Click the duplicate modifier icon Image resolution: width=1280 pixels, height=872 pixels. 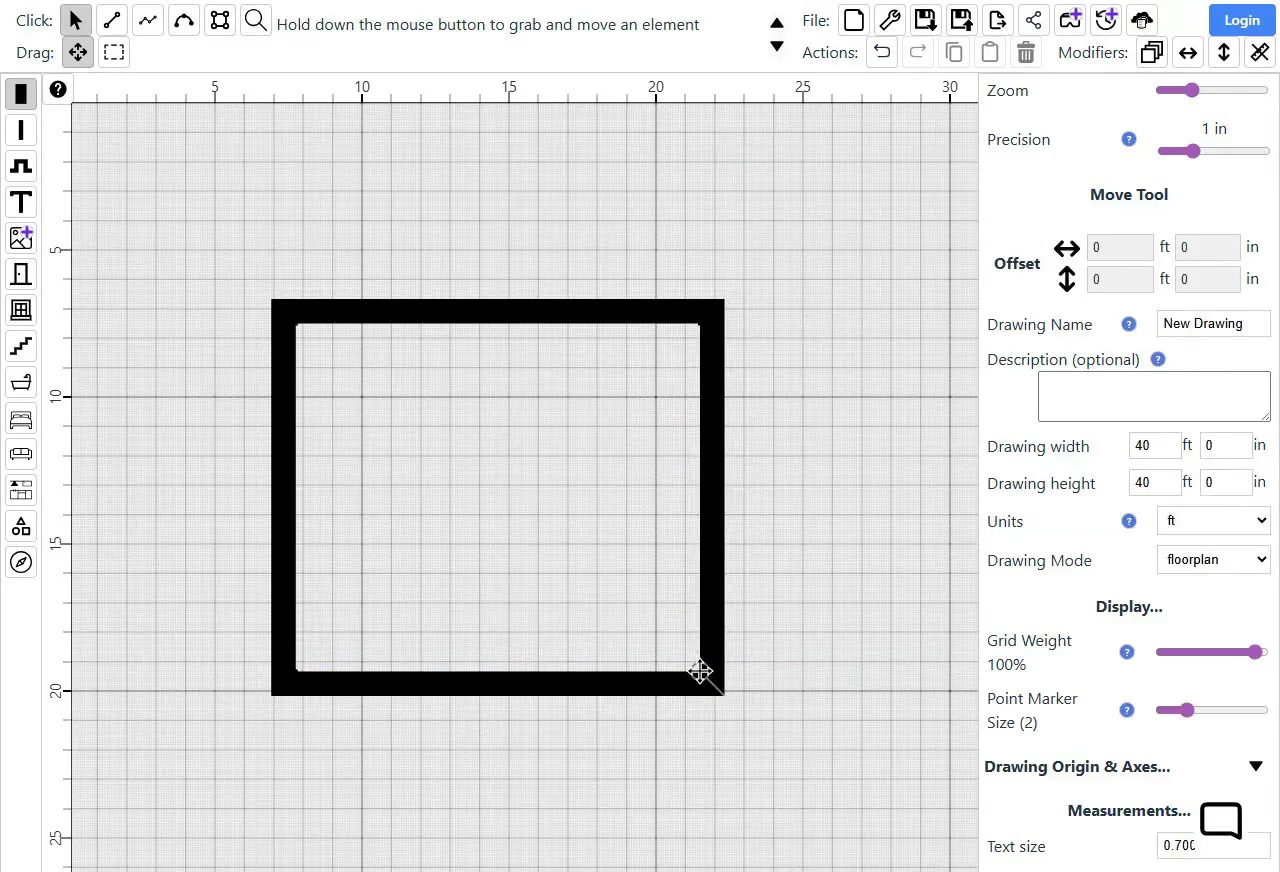(x=1152, y=52)
